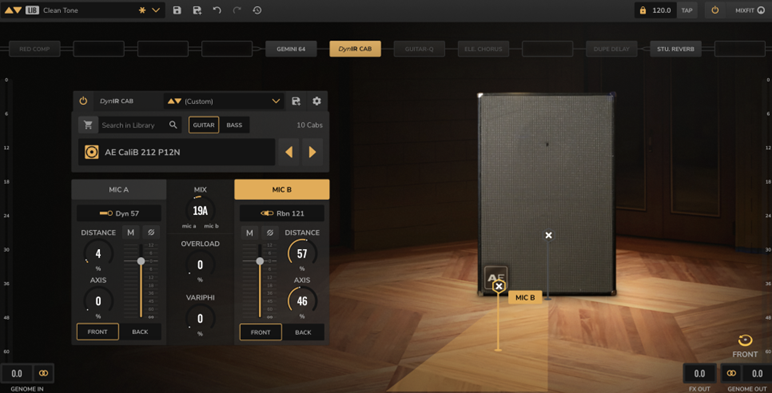Screen dimensions: 772x393
Task: Click the undo arrow in top toolbar
Action: point(217,10)
